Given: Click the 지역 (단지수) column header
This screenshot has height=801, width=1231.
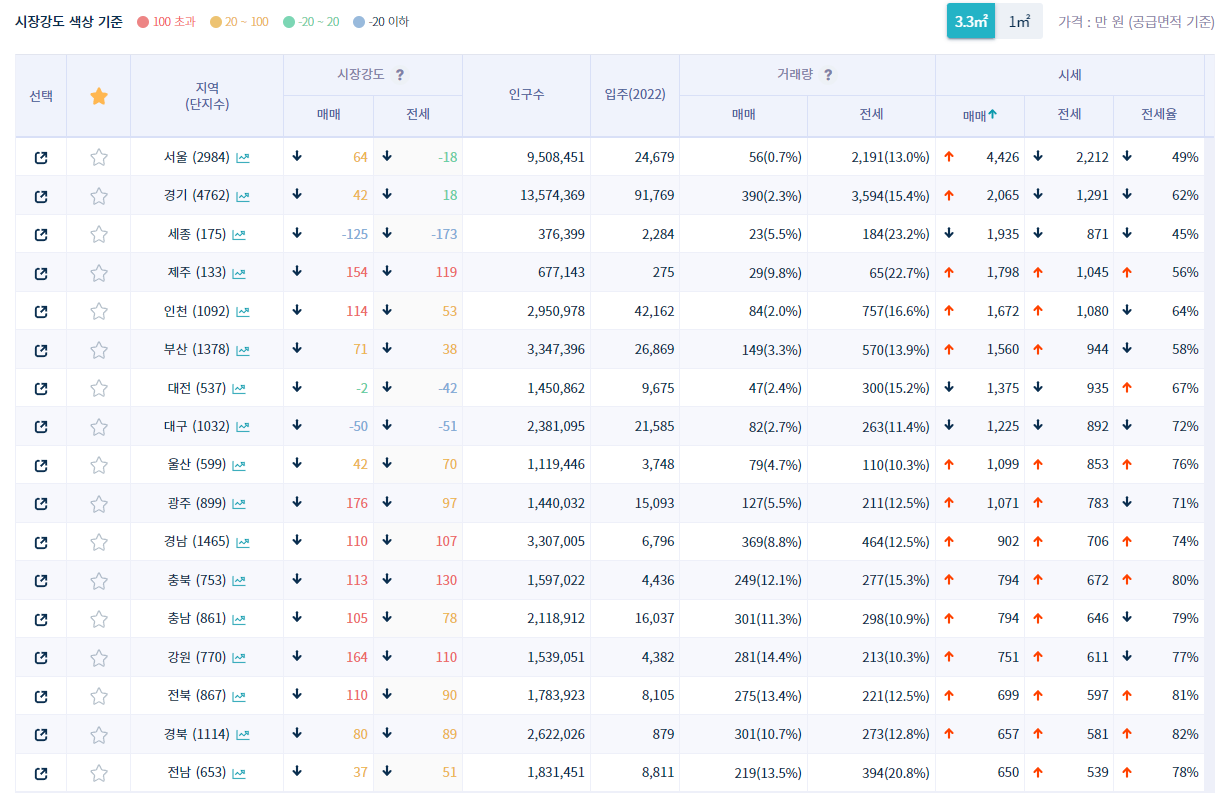Looking at the screenshot, I should [207, 95].
